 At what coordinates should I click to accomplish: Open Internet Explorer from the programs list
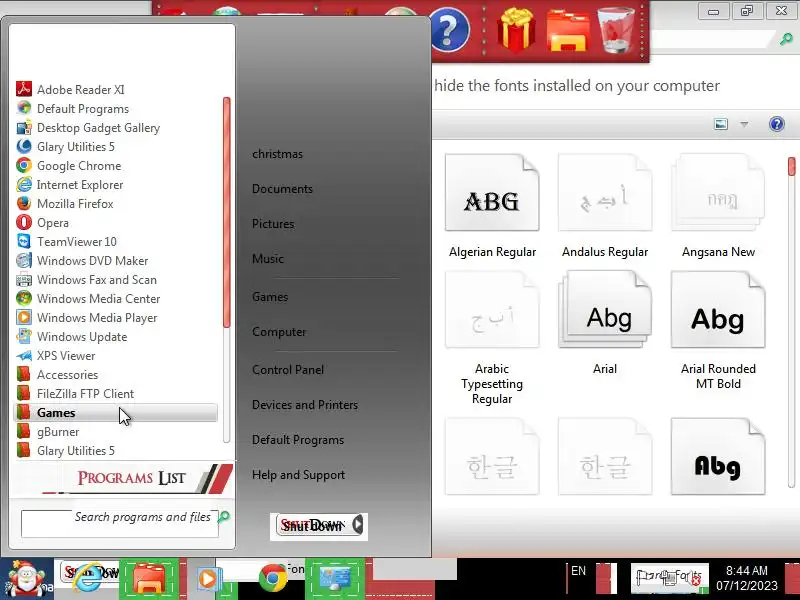pos(70,185)
